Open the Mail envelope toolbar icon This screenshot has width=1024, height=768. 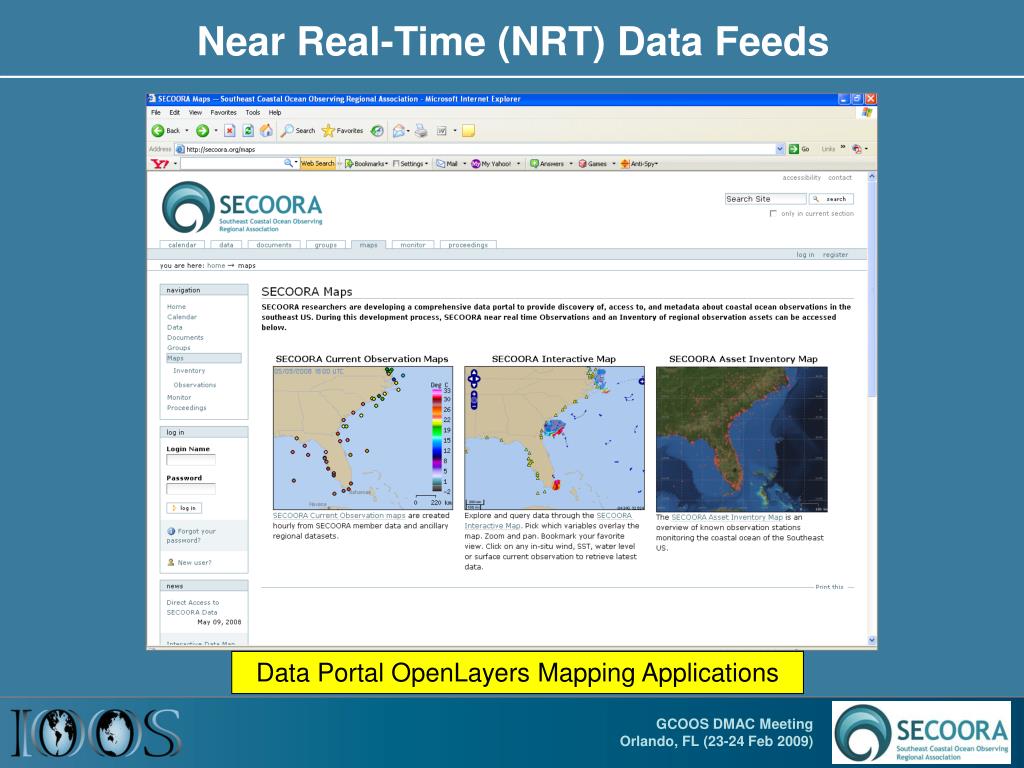398,131
